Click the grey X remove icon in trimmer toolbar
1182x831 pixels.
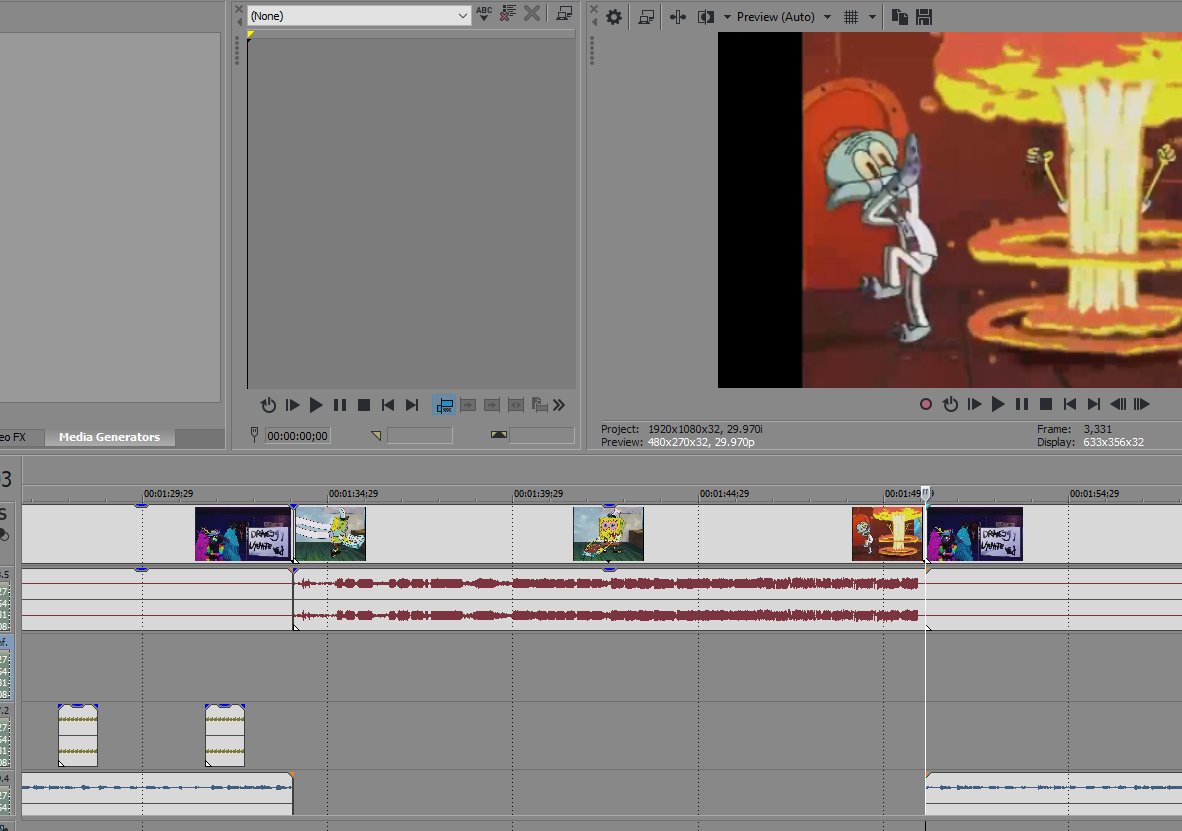pyautogui.click(x=532, y=14)
